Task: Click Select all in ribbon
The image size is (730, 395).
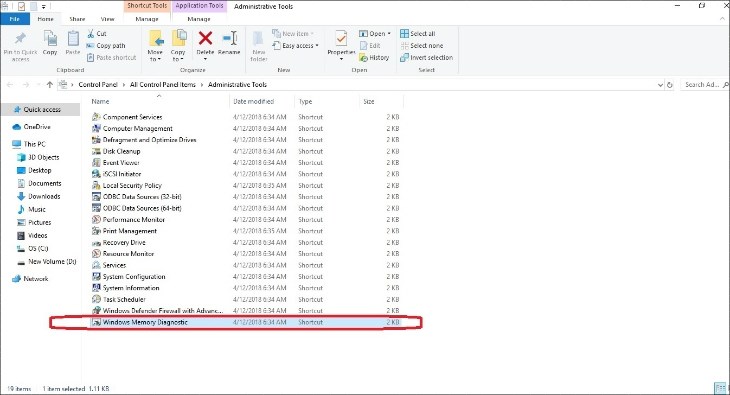Action: [x=418, y=34]
